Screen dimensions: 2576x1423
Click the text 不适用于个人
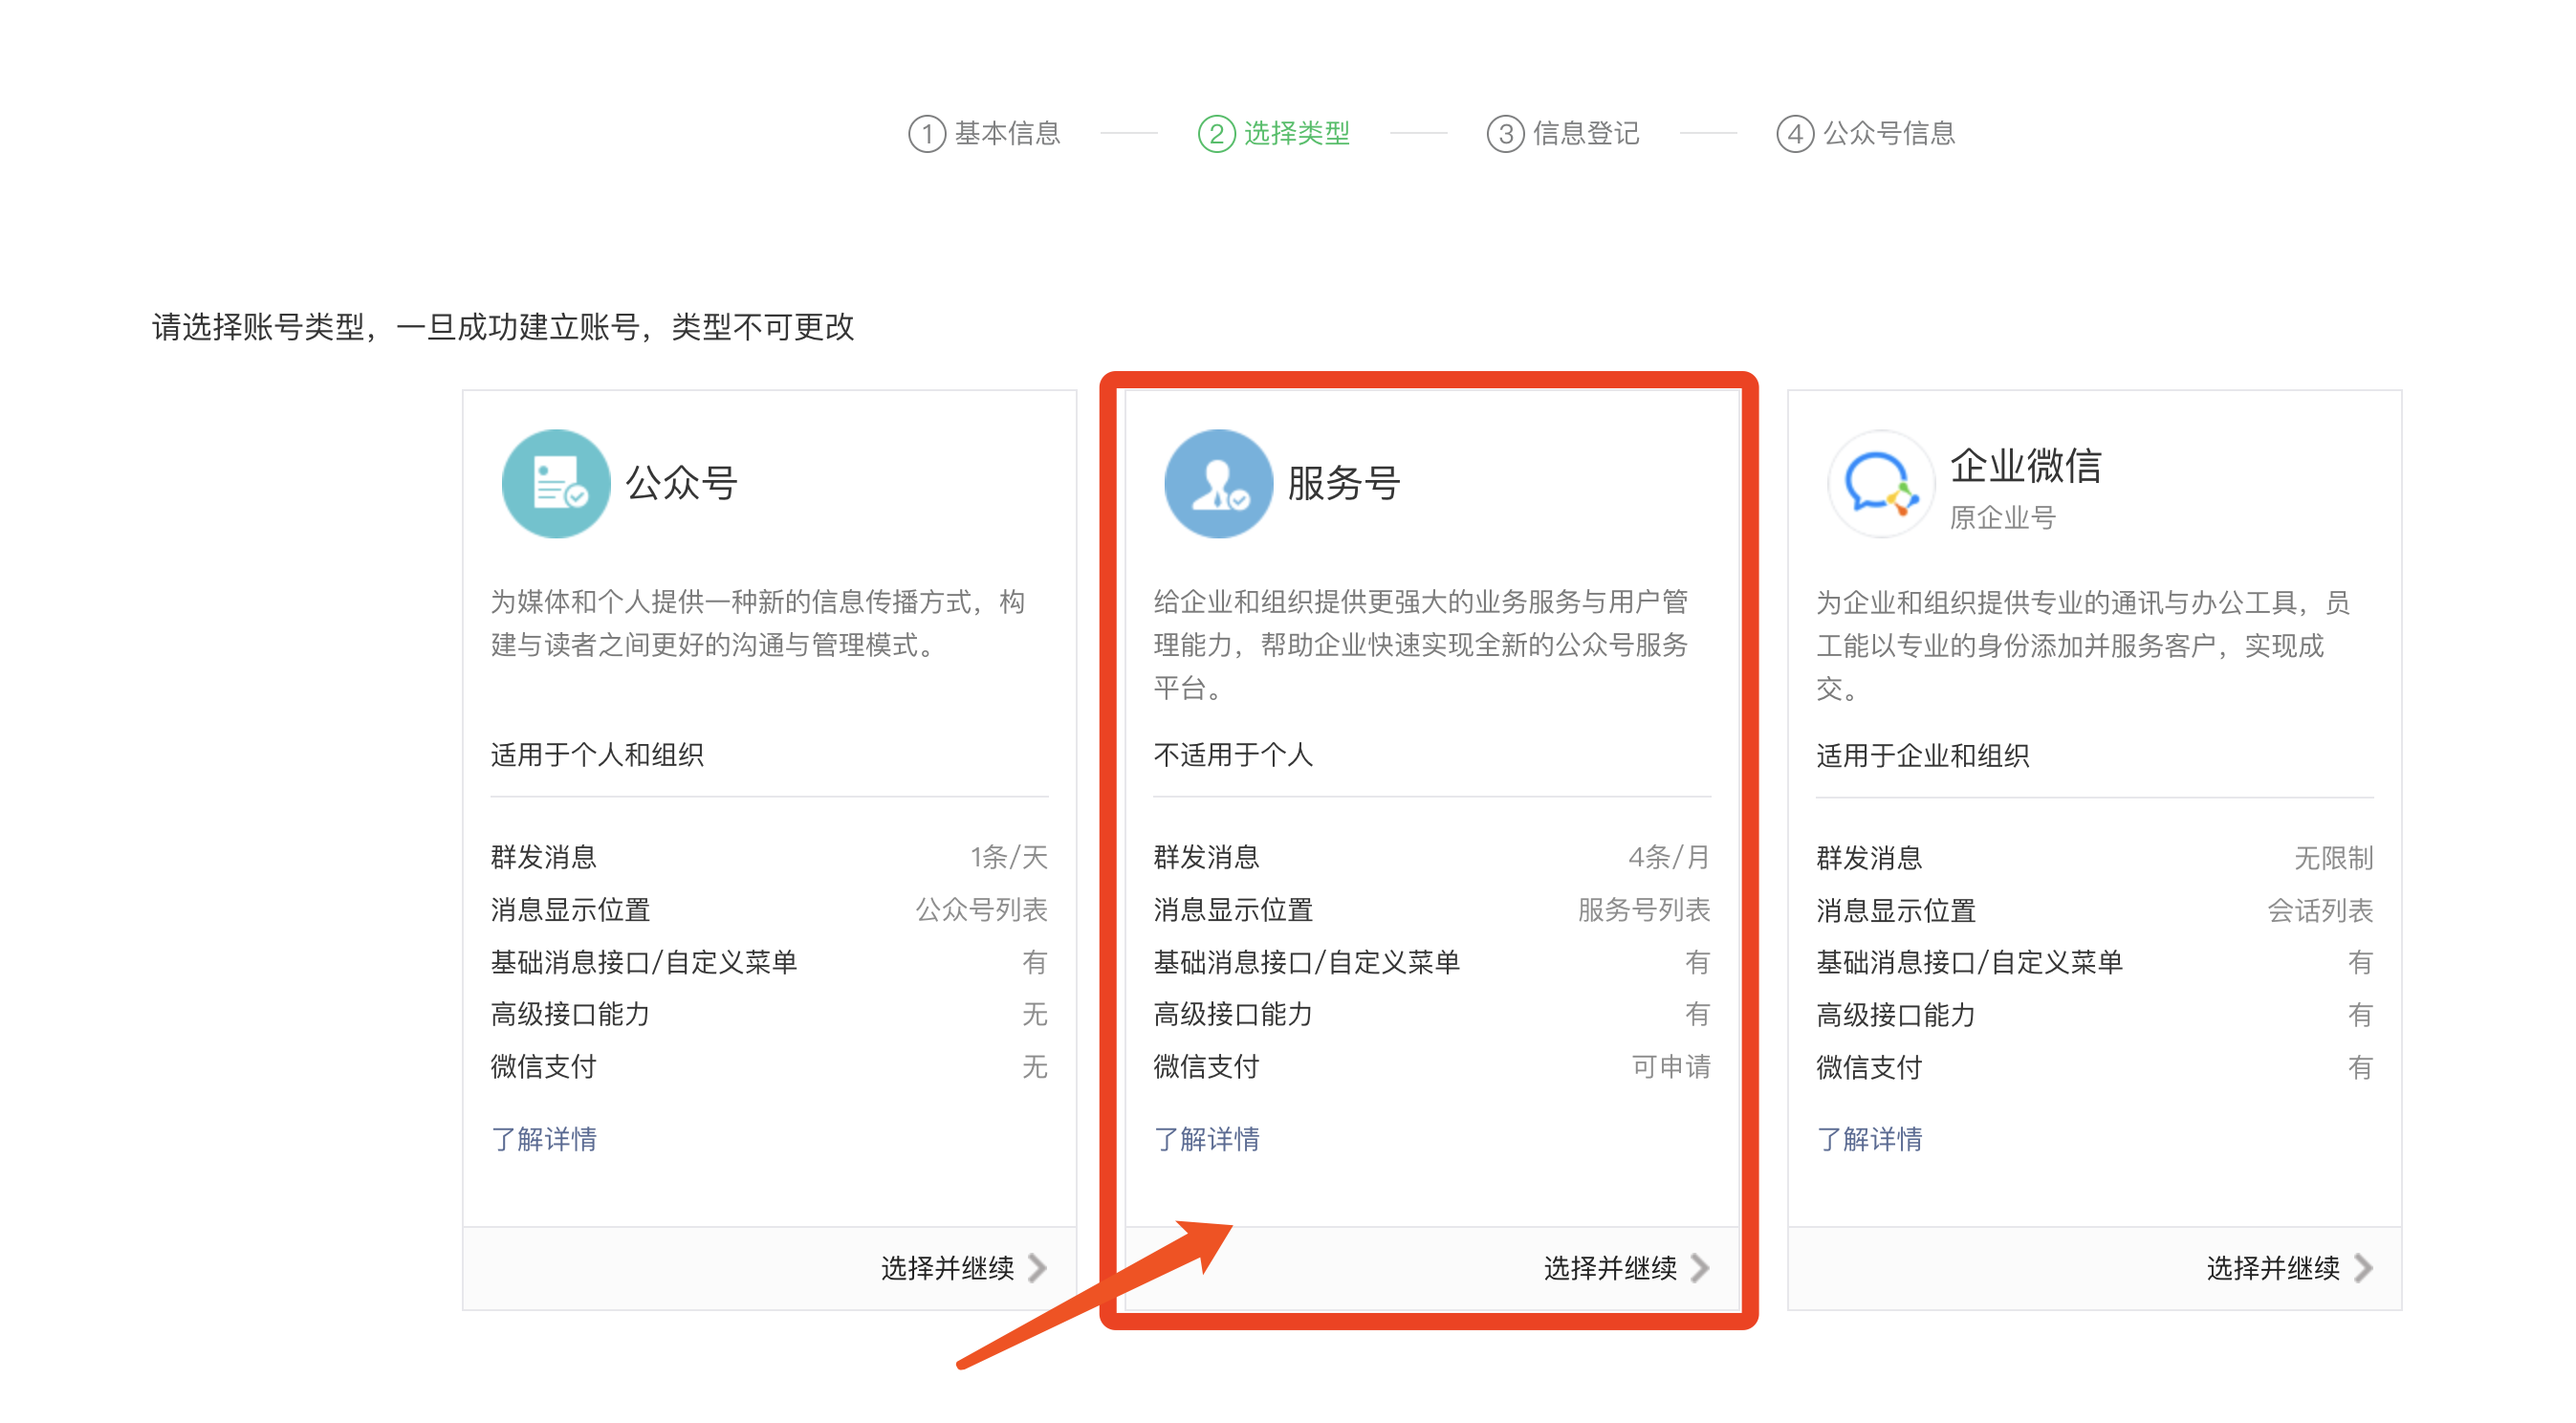1233,755
